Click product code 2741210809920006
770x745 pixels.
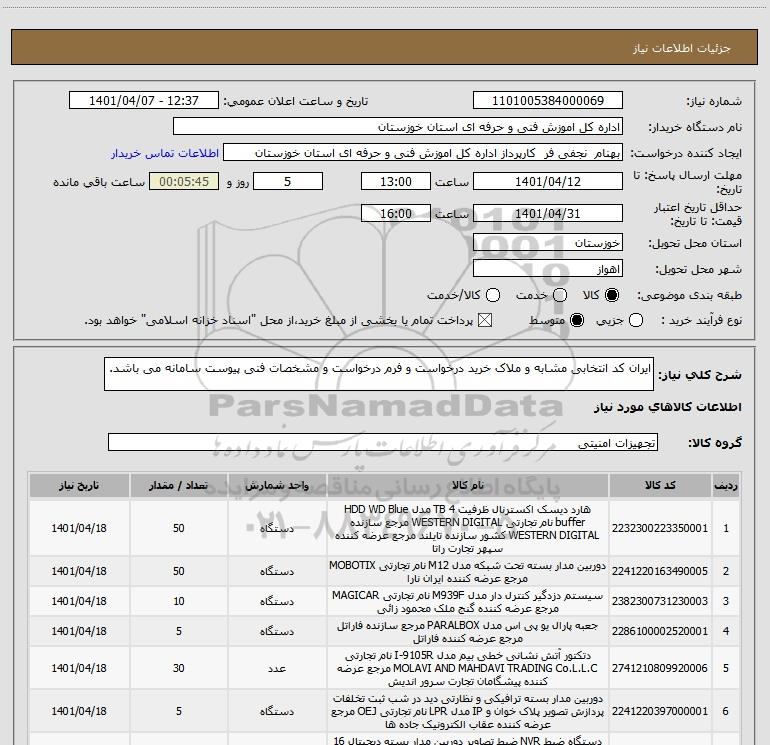660,668
